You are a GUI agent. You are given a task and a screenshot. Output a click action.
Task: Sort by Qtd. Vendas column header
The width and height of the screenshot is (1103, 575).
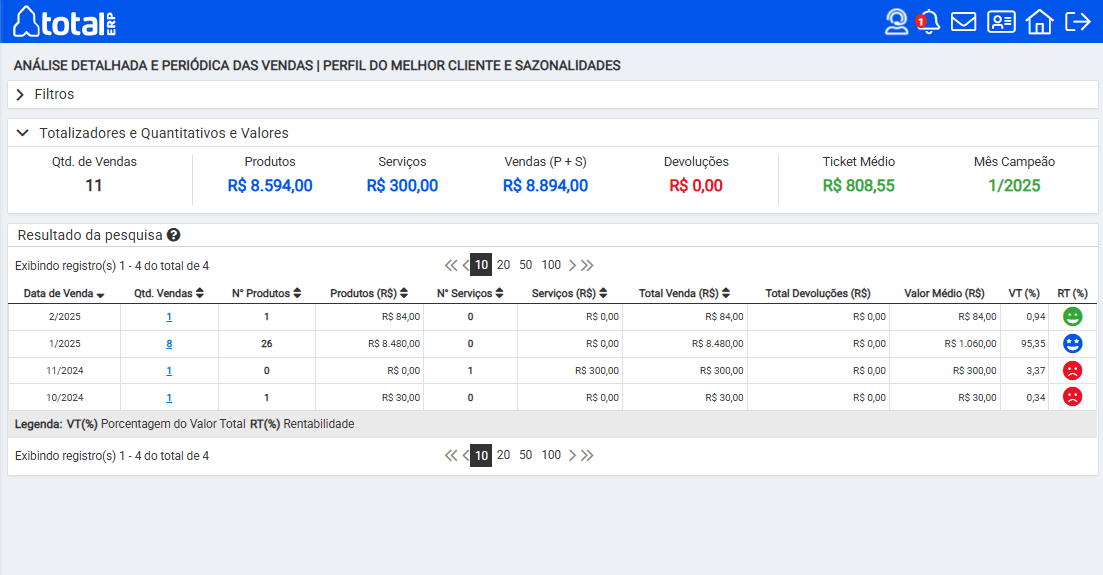[x=169, y=294]
